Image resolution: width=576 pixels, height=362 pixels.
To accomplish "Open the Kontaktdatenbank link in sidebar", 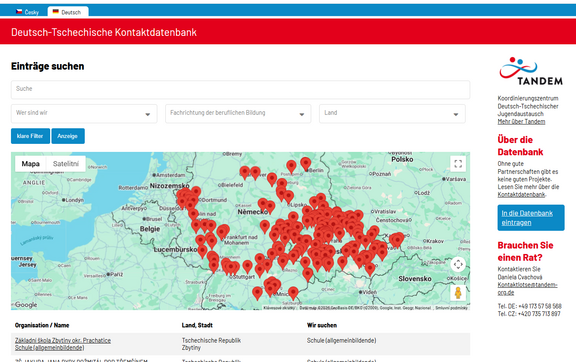I will pyautogui.click(x=521, y=195).
